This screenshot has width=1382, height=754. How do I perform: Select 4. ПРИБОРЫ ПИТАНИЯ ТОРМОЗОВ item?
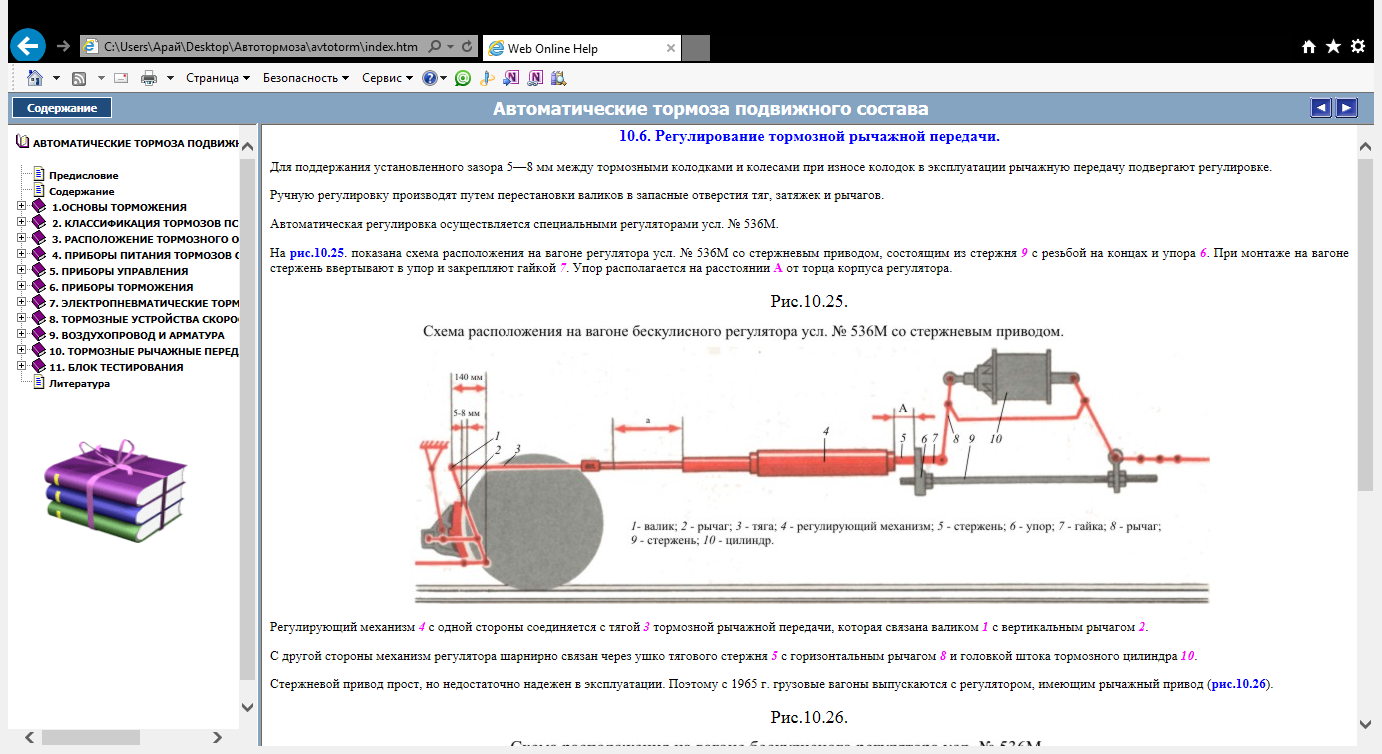coord(145,255)
